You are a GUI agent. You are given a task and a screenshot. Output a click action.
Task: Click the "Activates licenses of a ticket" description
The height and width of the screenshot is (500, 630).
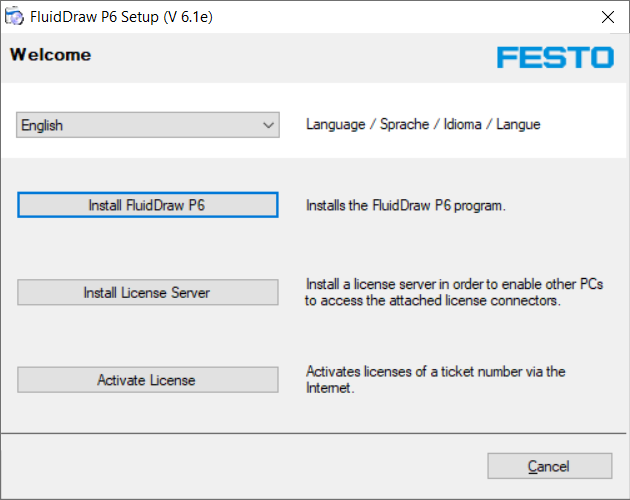tap(435, 379)
